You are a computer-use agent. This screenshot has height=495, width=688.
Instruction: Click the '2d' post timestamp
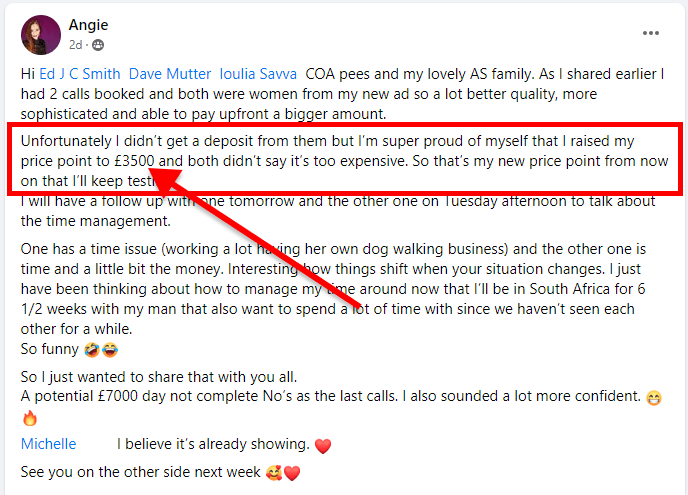coord(76,45)
